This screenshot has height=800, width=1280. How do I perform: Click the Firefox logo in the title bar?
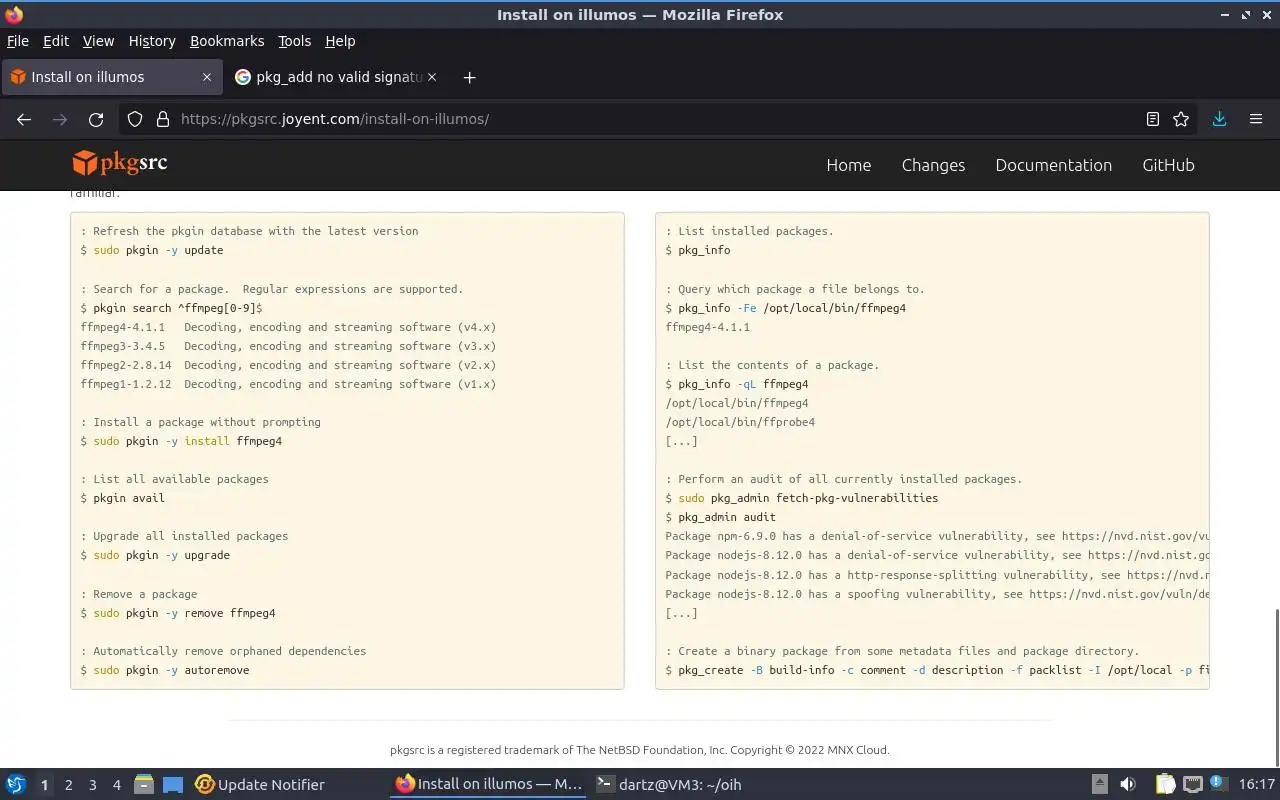pyautogui.click(x=14, y=14)
